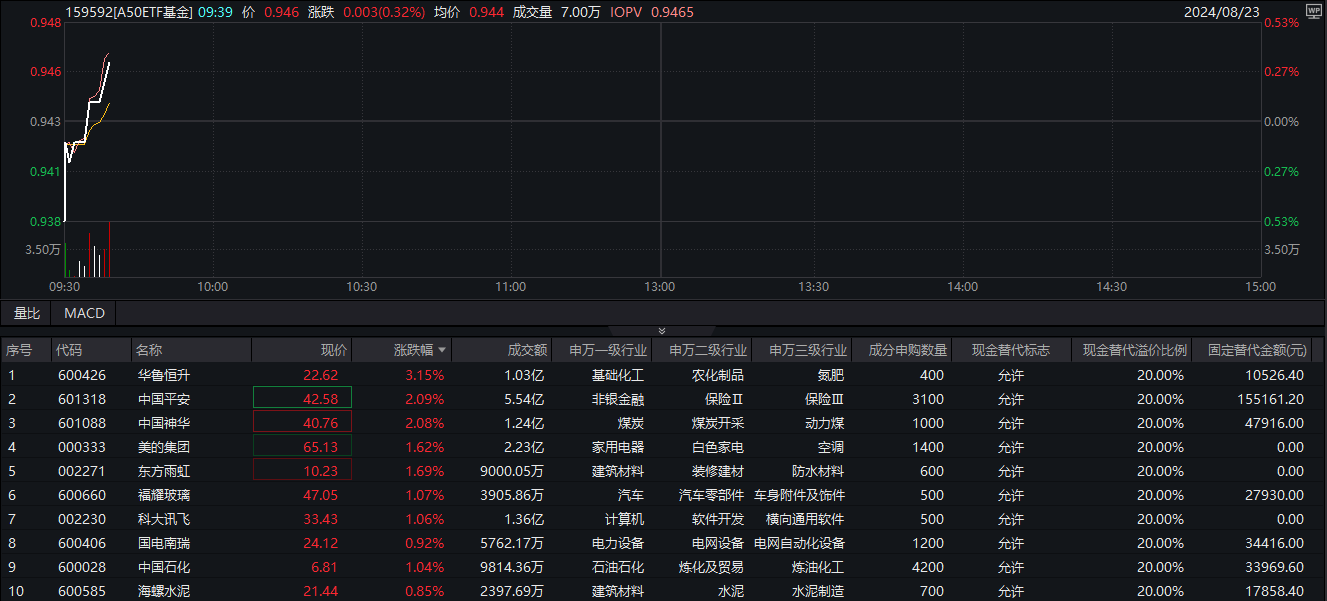1327x601 pixels.
Task: Click stock code 601088 for 中国神华
Action: click(x=79, y=424)
